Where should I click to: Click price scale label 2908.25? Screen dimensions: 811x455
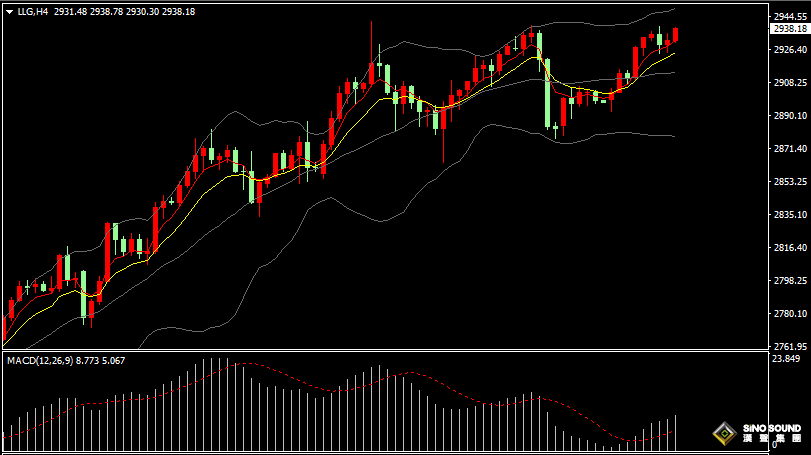[790, 83]
